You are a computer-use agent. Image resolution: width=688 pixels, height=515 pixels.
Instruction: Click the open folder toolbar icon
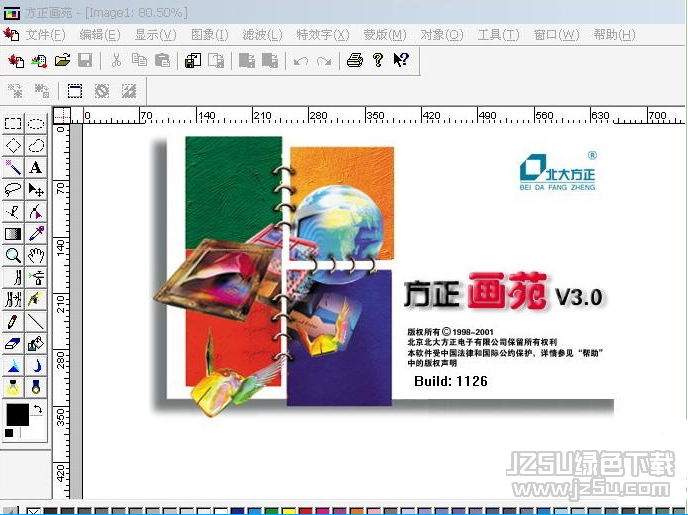click(x=62, y=60)
